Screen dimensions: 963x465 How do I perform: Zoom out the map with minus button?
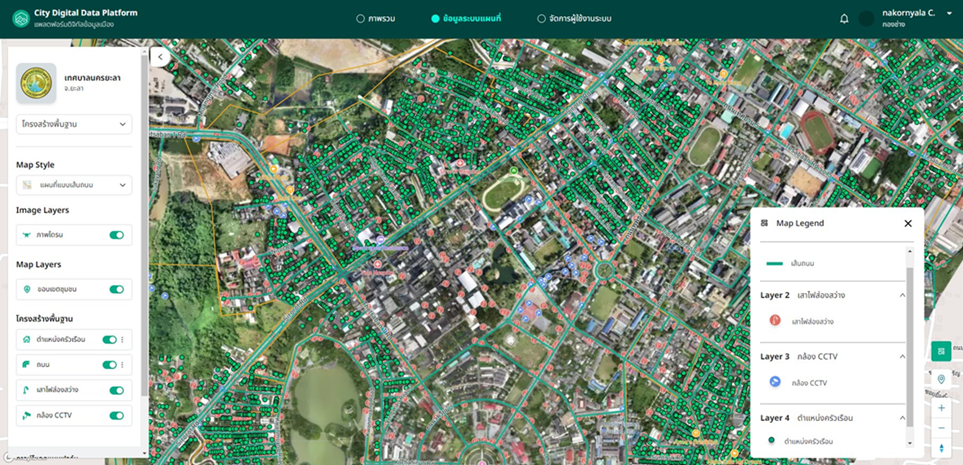pyautogui.click(x=940, y=427)
